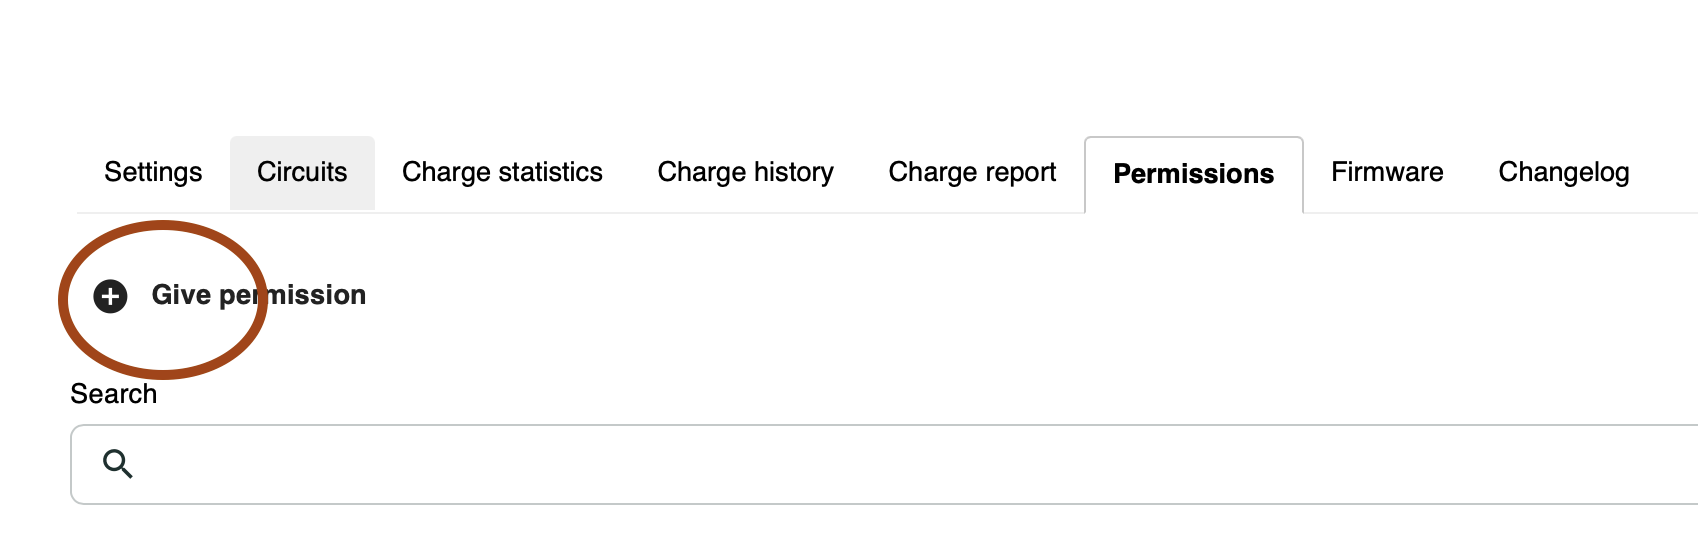The height and width of the screenshot is (536, 1698).
Task: Display charging history via Charge history
Action: pyautogui.click(x=745, y=173)
